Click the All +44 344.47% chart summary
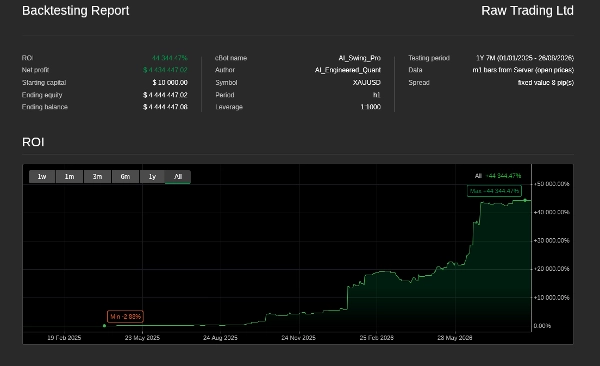This screenshot has height=366, width=600. (498, 176)
